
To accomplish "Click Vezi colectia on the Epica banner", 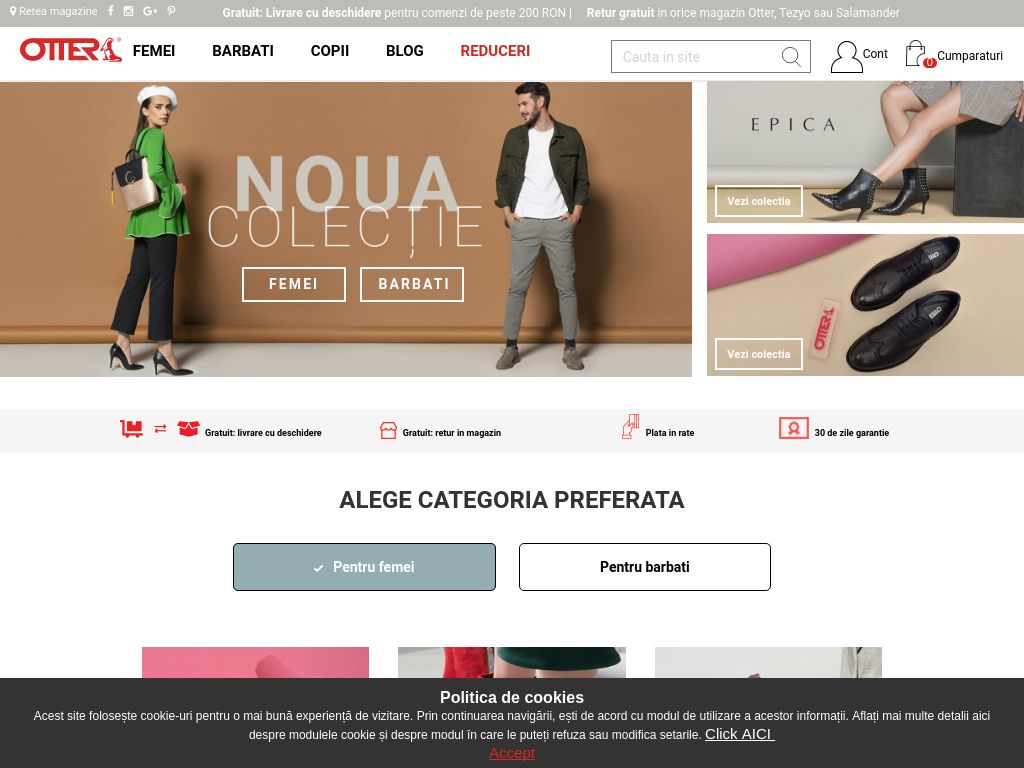I will pyautogui.click(x=759, y=201).
